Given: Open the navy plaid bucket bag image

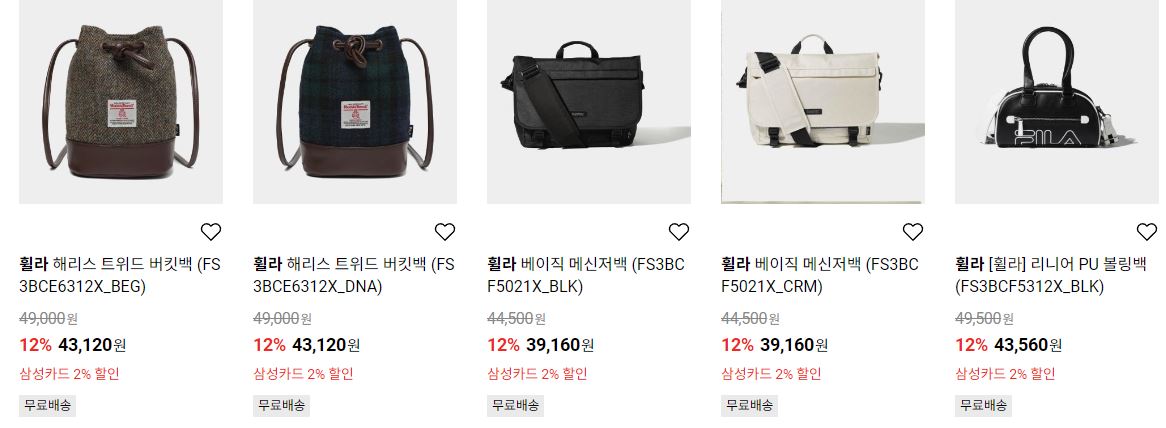Looking at the screenshot, I should (355, 102).
